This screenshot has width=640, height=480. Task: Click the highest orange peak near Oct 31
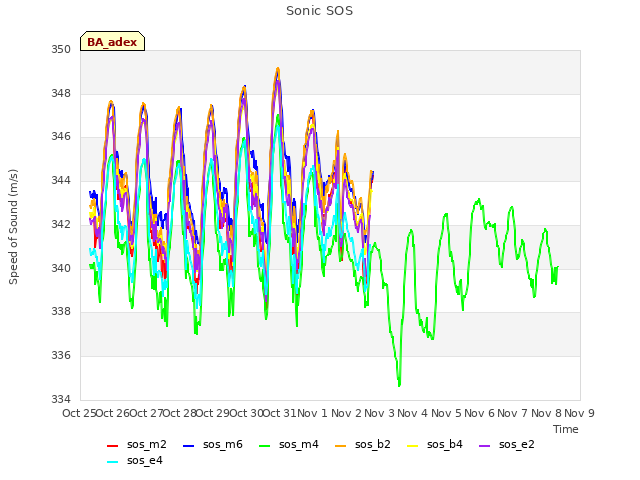(278, 69)
